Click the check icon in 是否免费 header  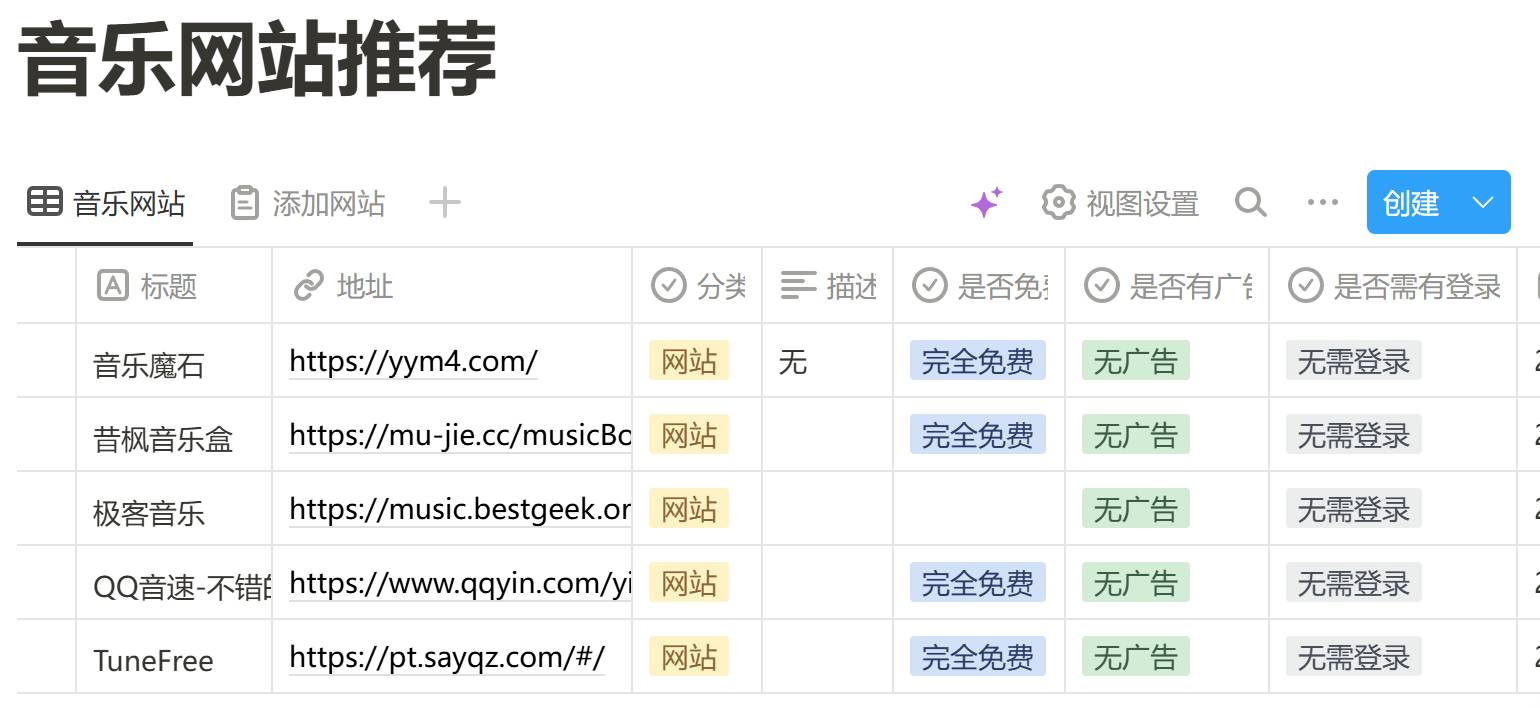pos(930,286)
